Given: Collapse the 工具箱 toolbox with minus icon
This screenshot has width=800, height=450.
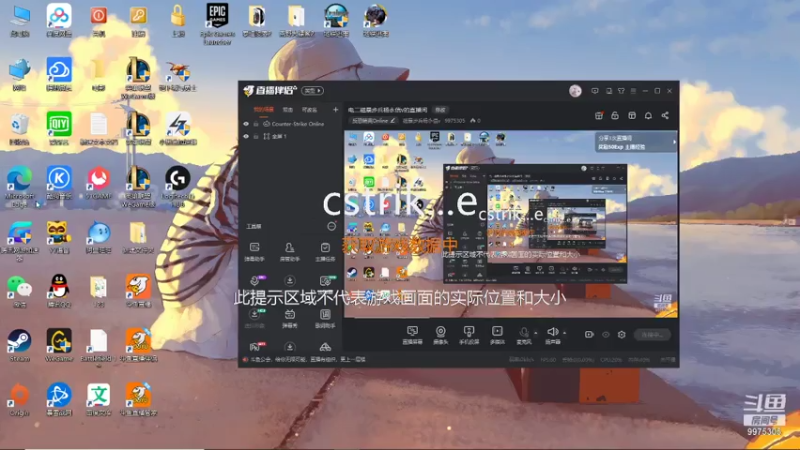Looking at the screenshot, I should (332, 226).
